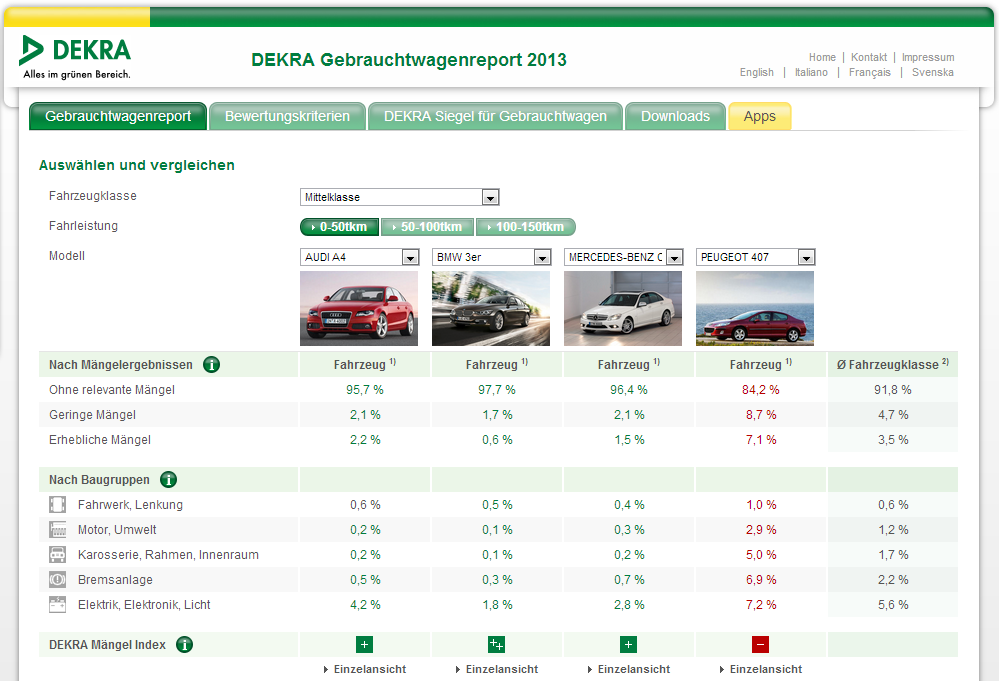Click the '96,4 %' Mercedes-Benz value
Screen dimensions: 999x681
click(x=629, y=390)
